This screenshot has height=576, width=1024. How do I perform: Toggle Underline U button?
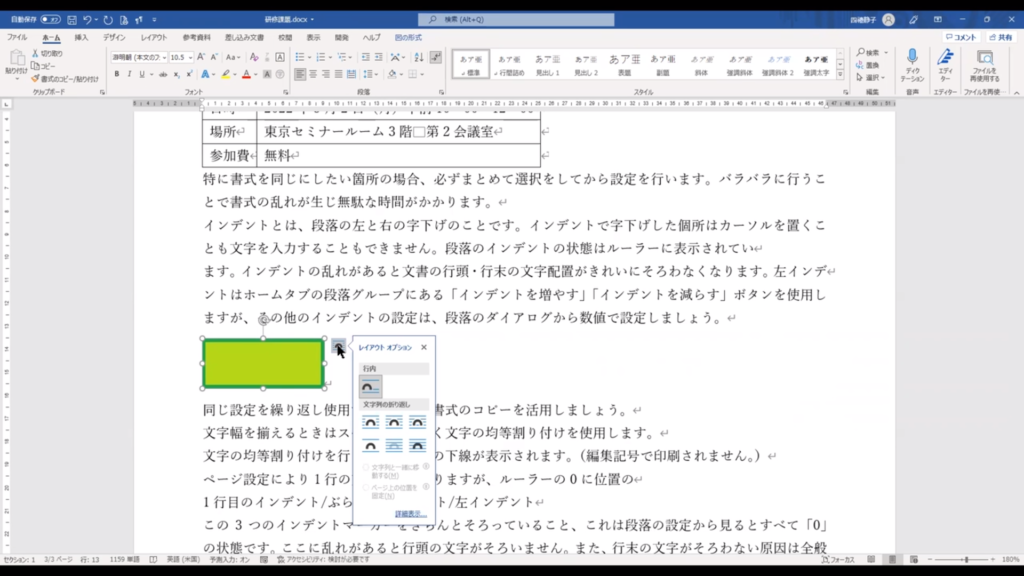tap(142, 74)
